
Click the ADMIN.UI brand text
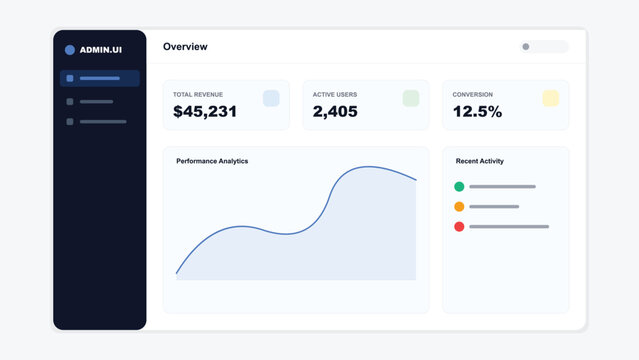tap(101, 50)
